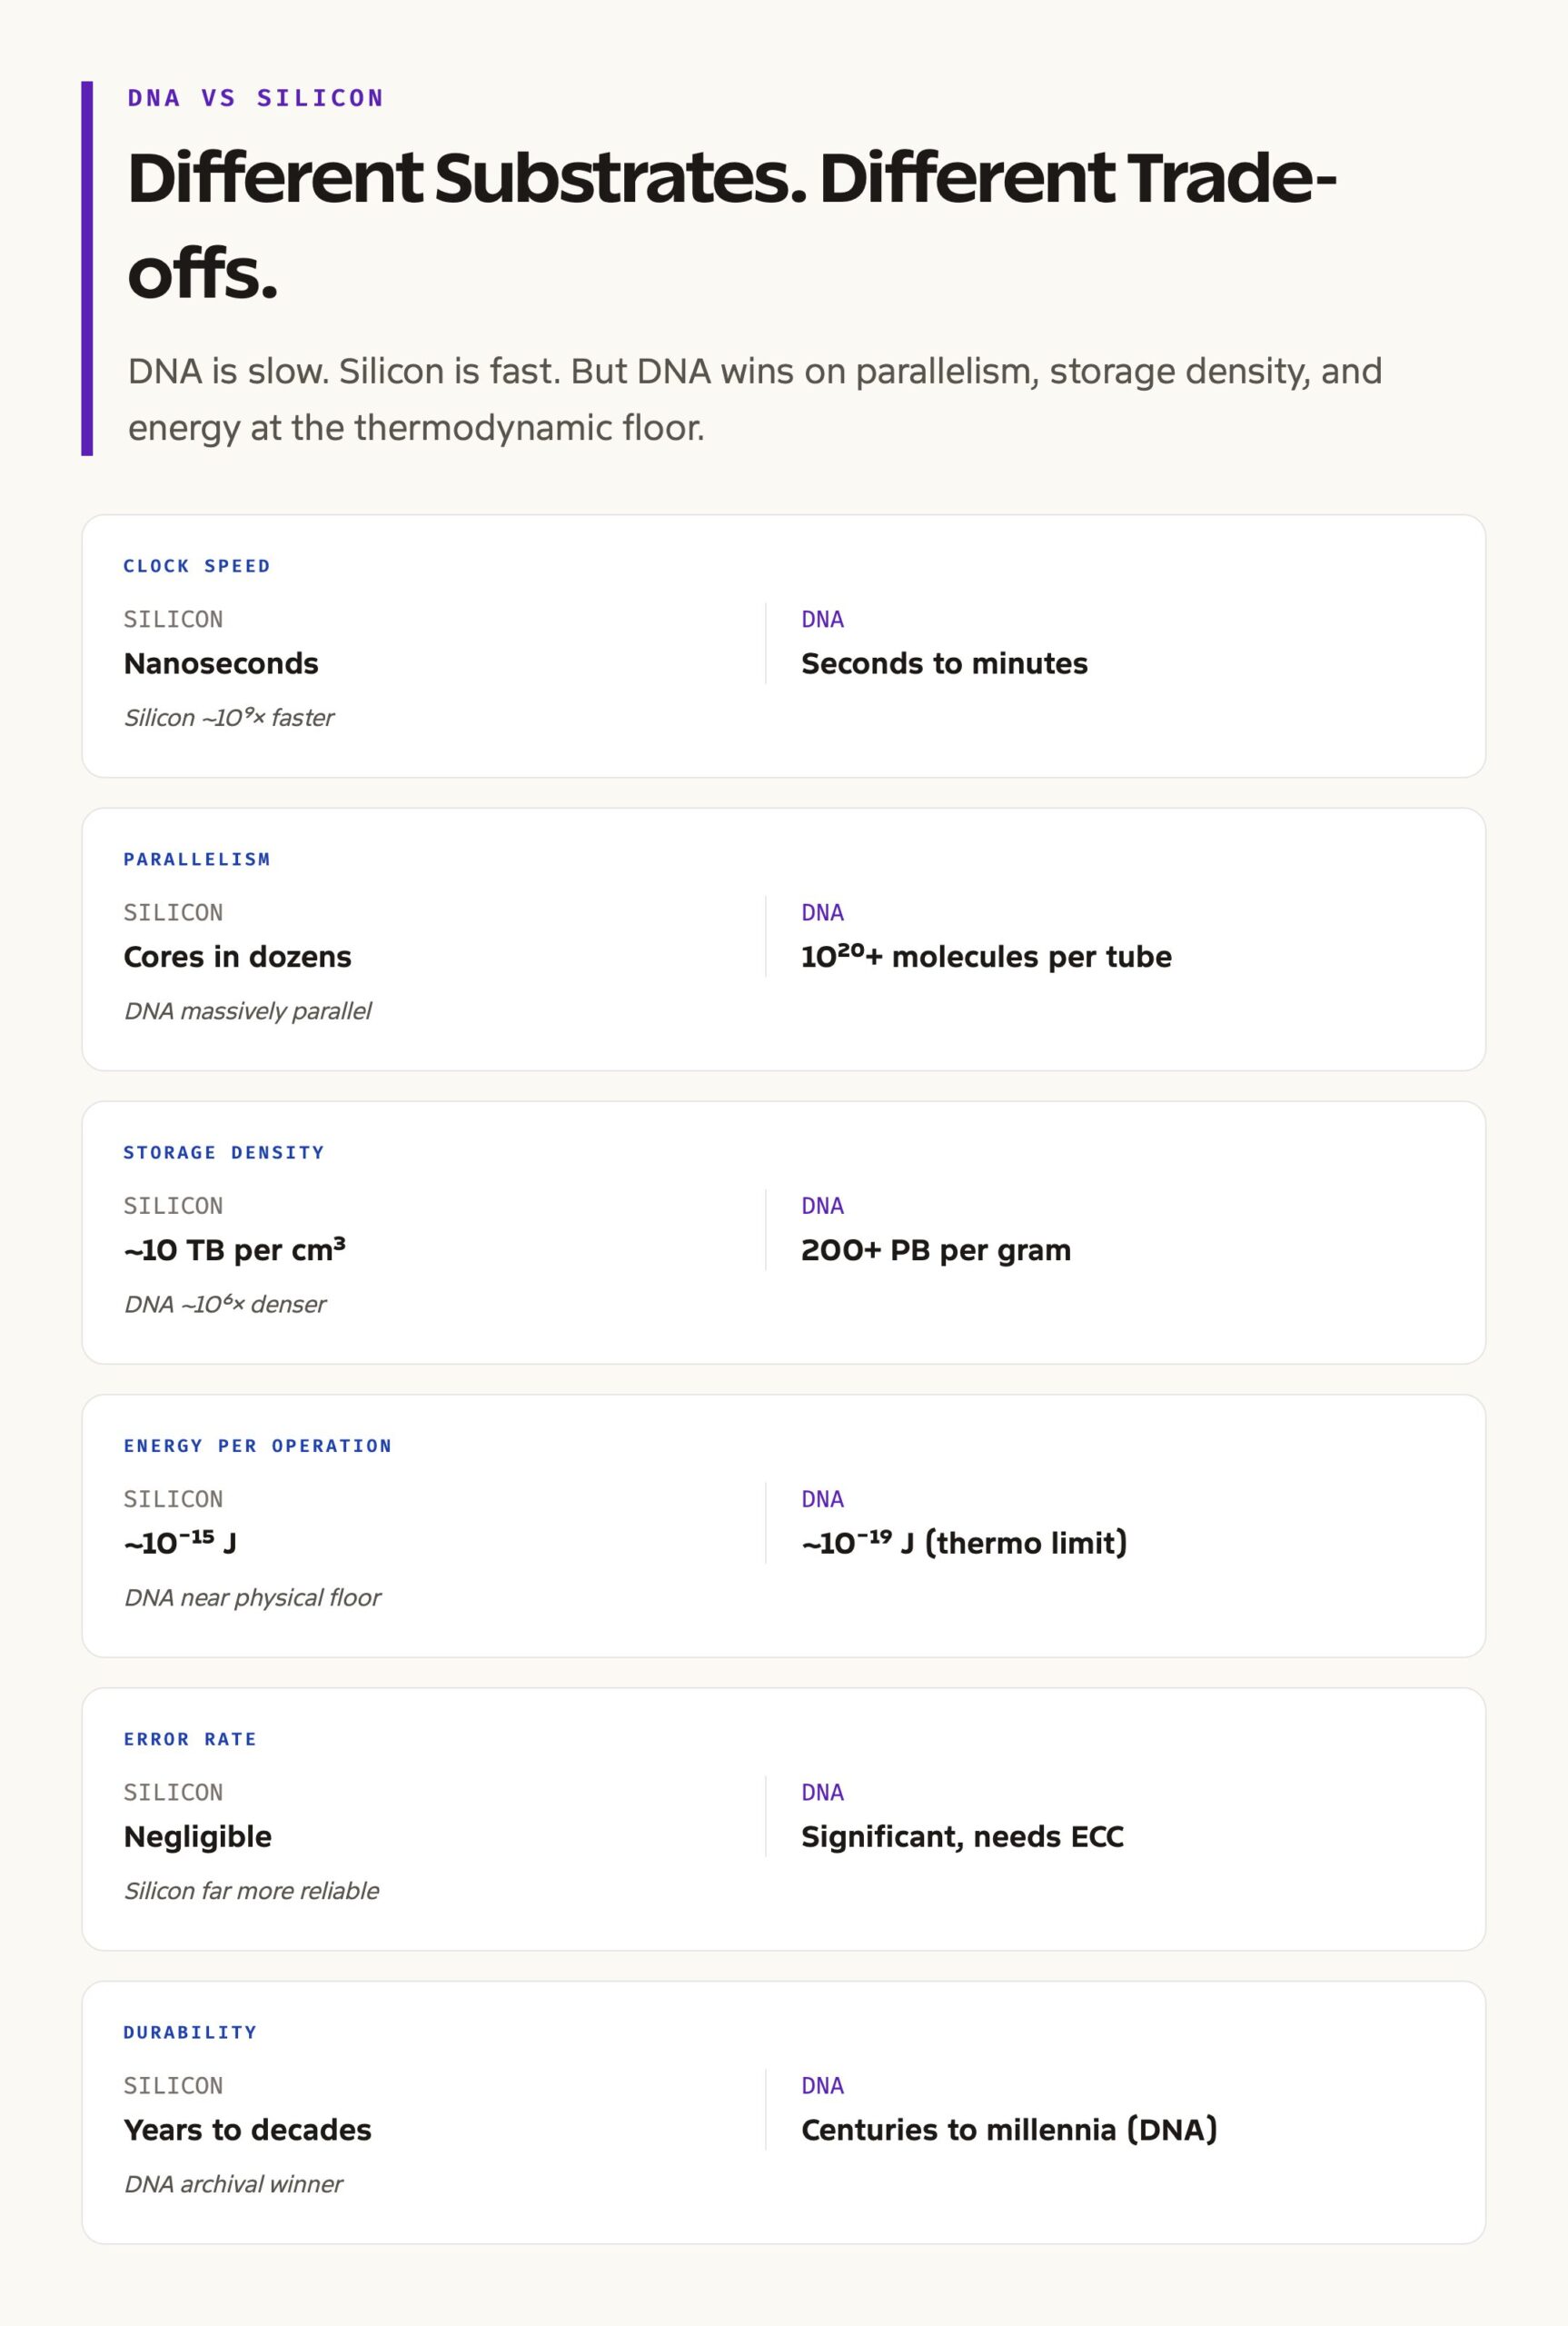Click the CLOCK SPEED card label
This screenshot has height=2326, width=1568.
tap(197, 566)
